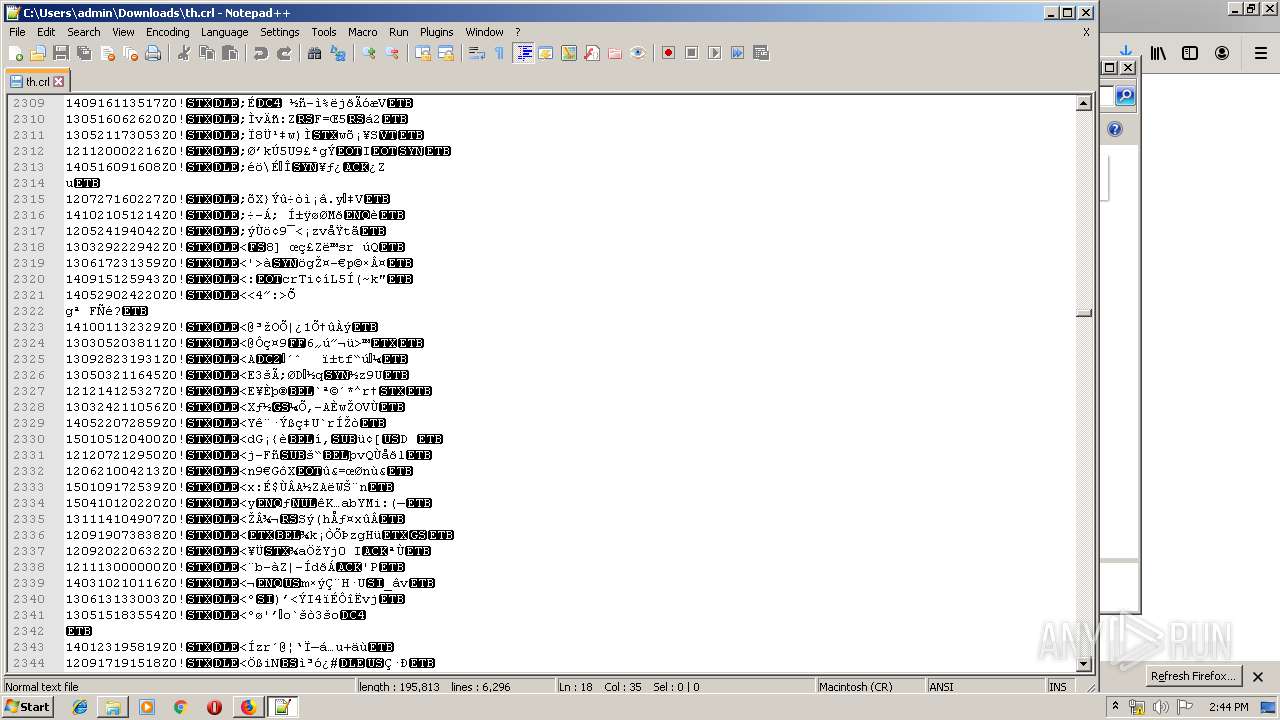Open the Settings menu

pyautogui.click(x=280, y=32)
